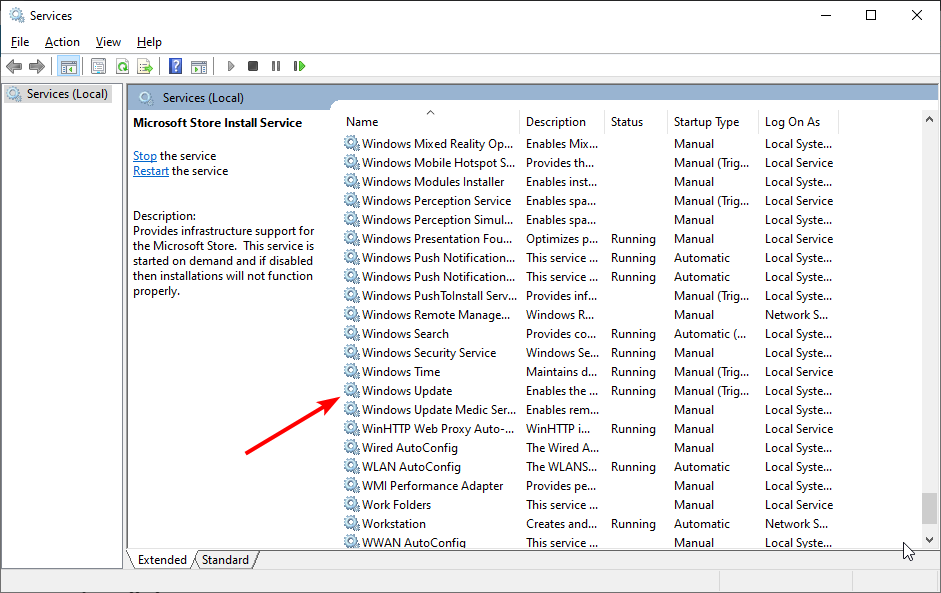Screen dimensions: 941x593
Task: Switch to the Standard tab
Action: 225,559
